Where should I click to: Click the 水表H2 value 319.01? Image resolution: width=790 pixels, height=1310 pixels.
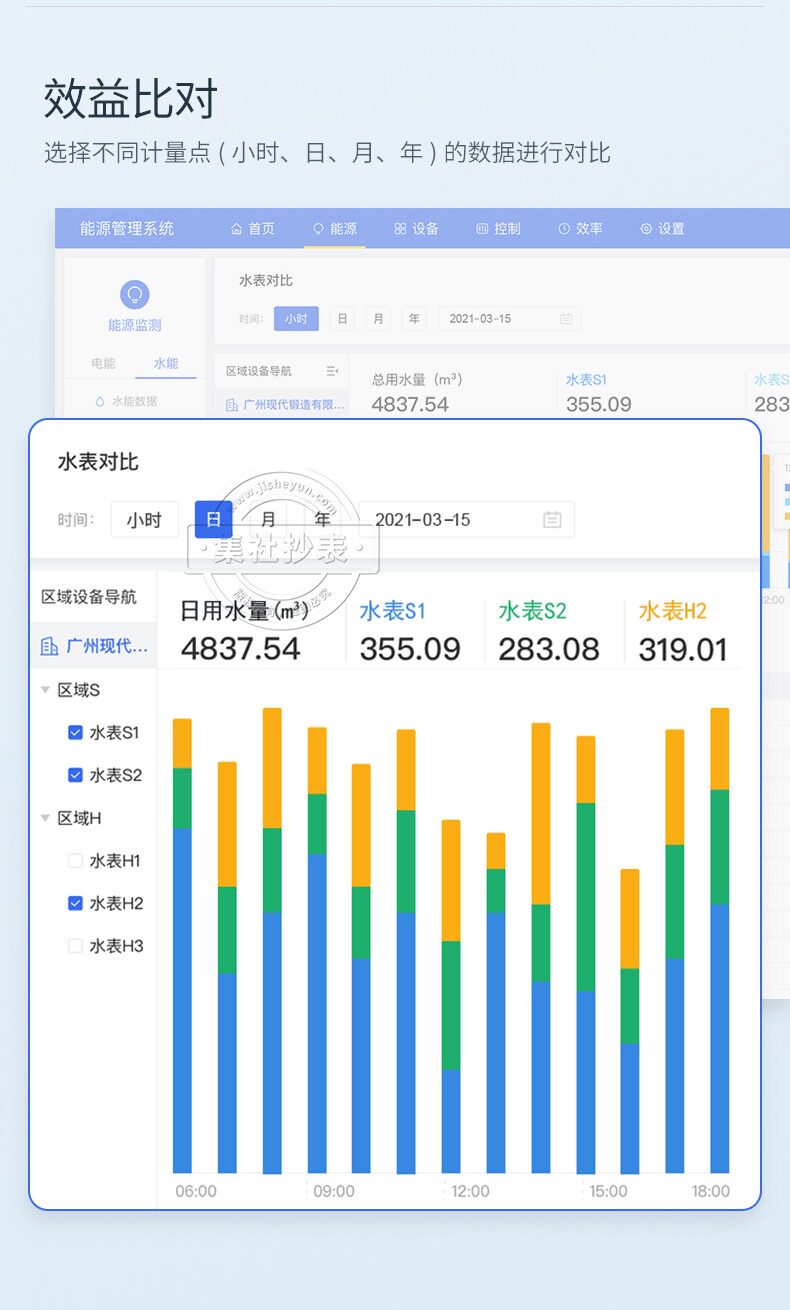tap(683, 649)
